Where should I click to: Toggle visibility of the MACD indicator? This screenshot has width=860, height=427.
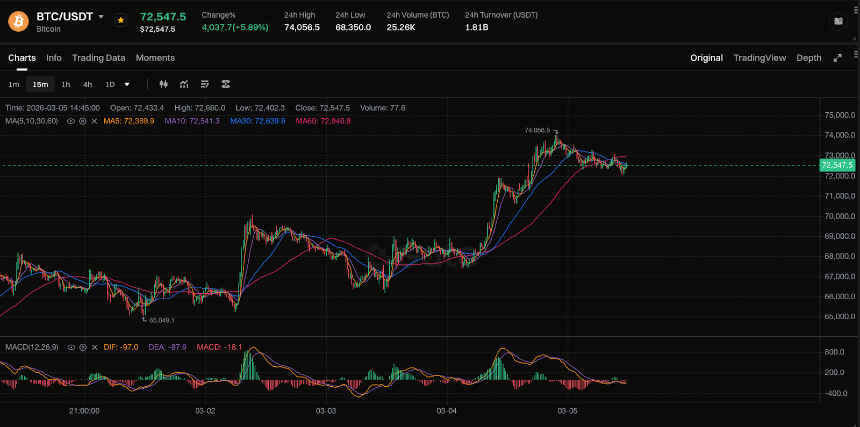71,348
